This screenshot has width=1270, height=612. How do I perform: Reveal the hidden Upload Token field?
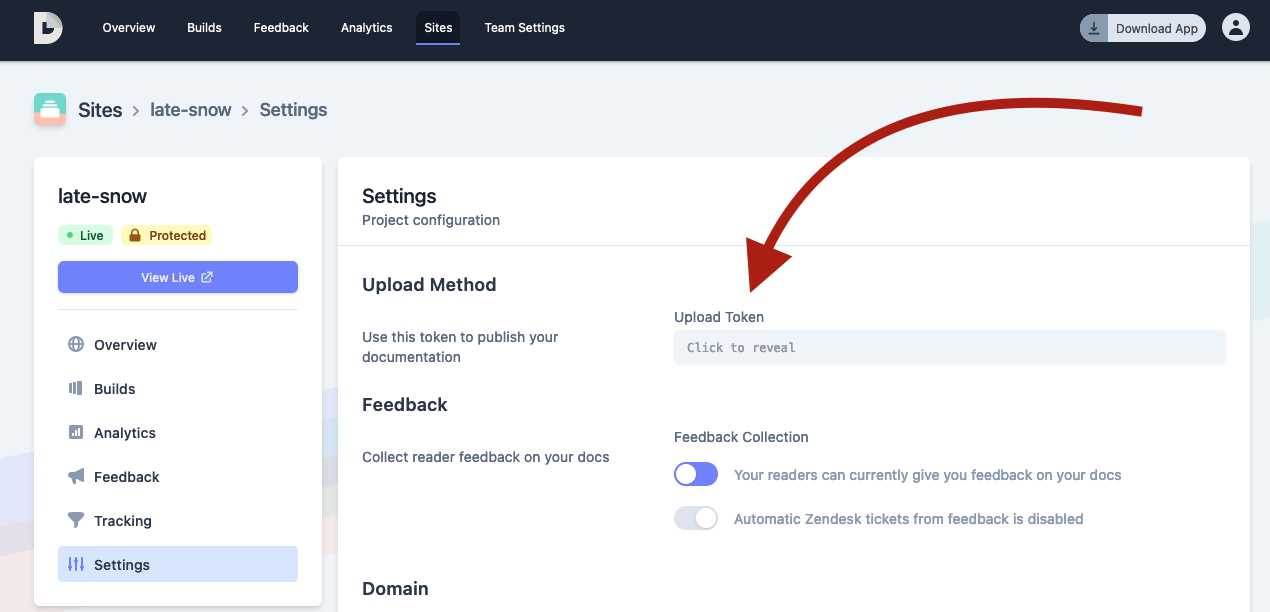pyautogui.click(x=949, y=347)
